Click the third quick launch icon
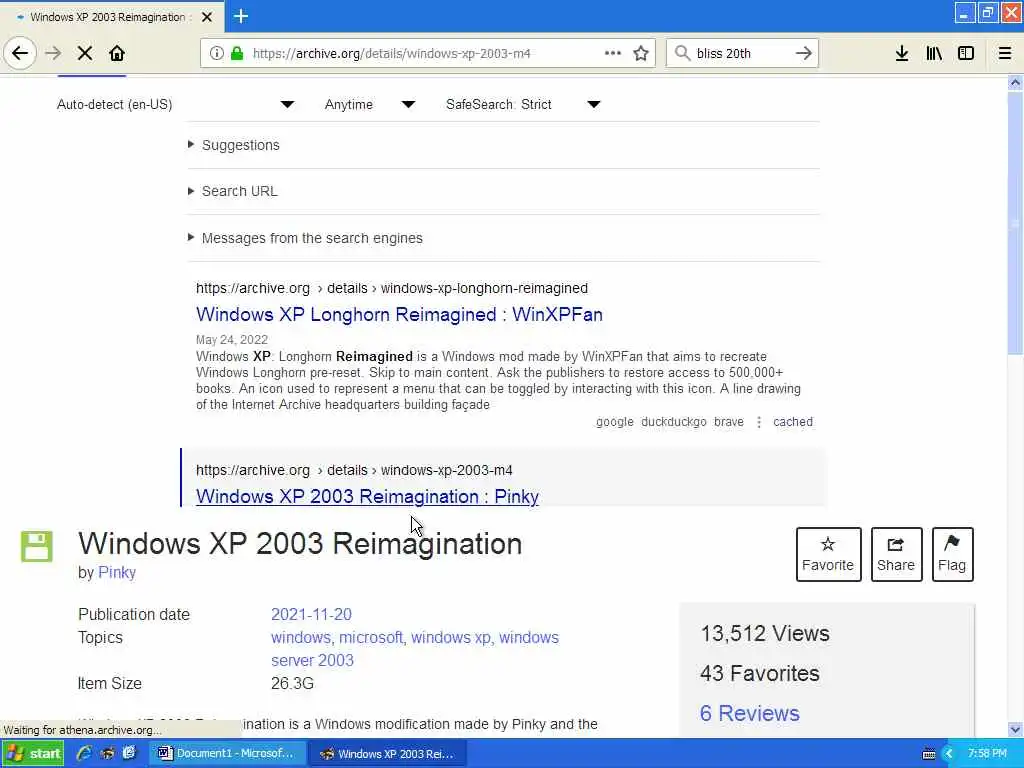1024x768 pixels. (x=129, y=753)
